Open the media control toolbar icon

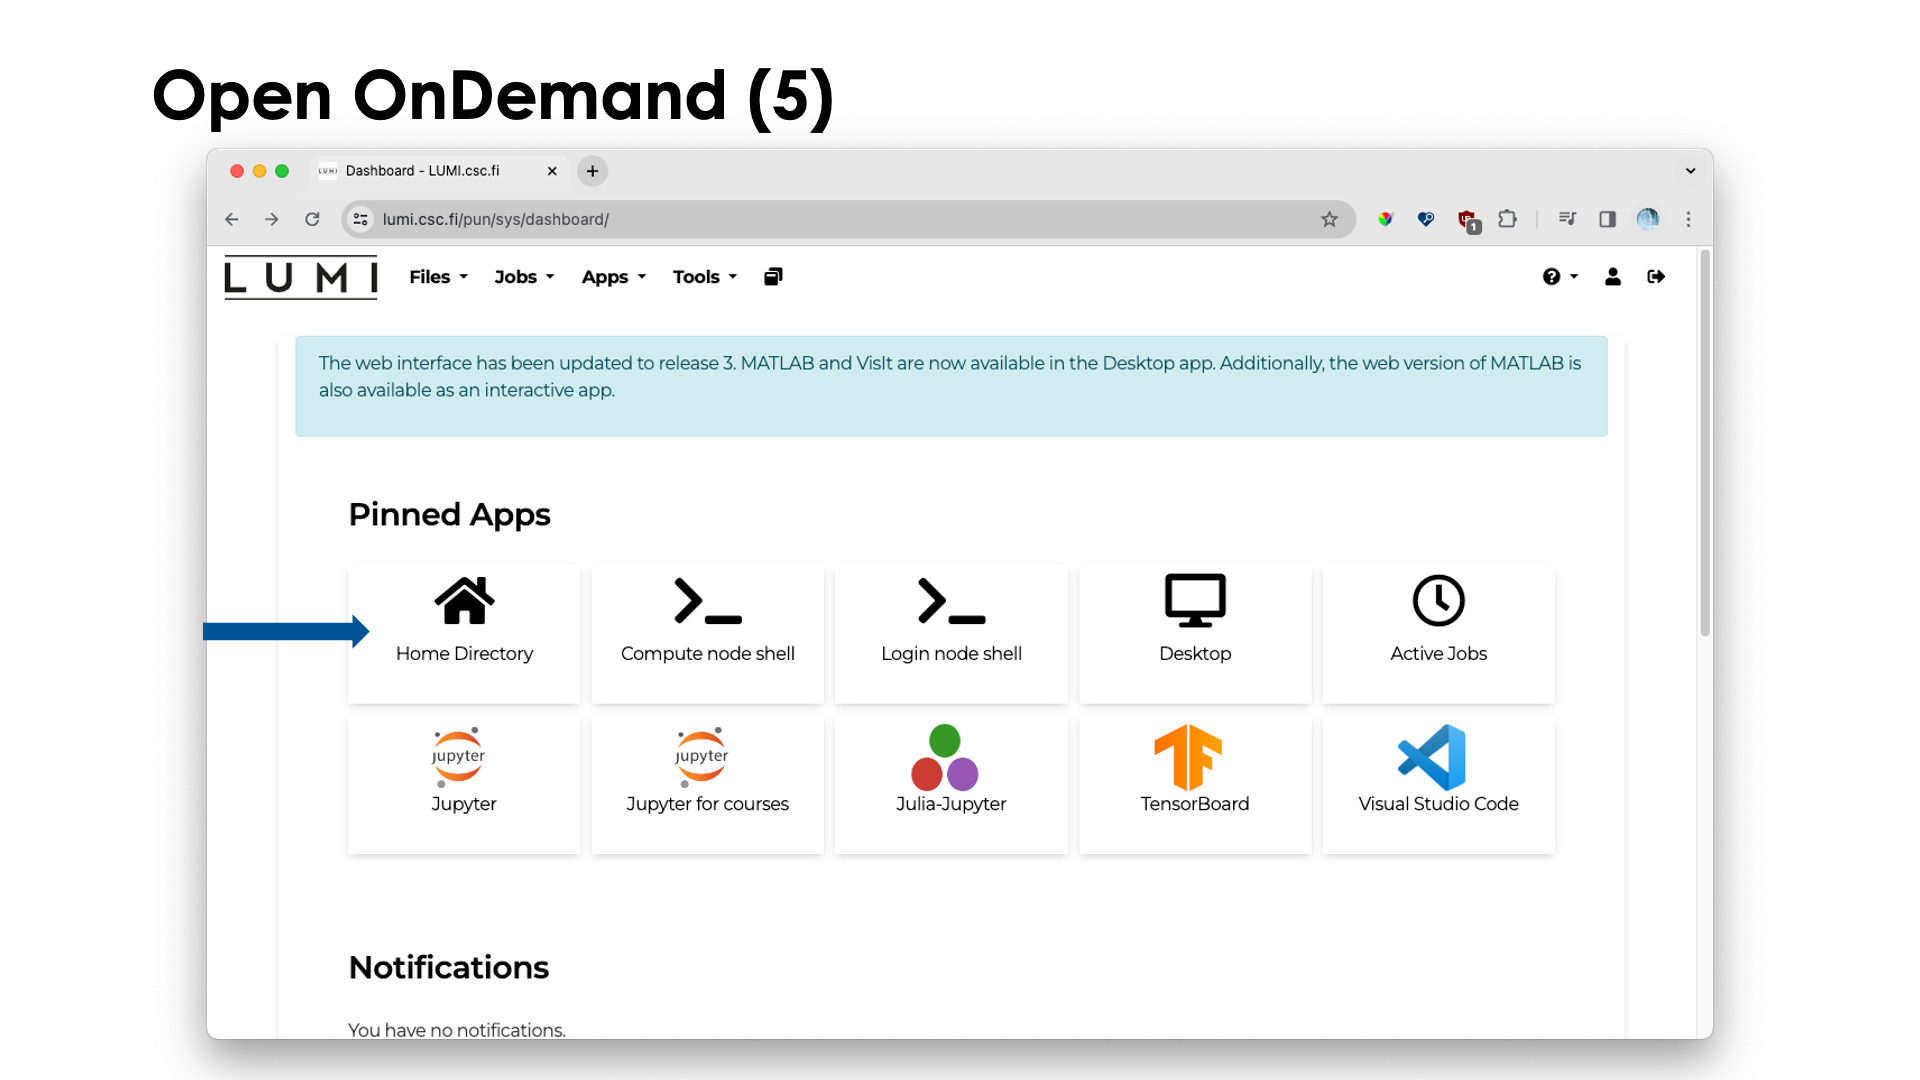coord(1567,219)
